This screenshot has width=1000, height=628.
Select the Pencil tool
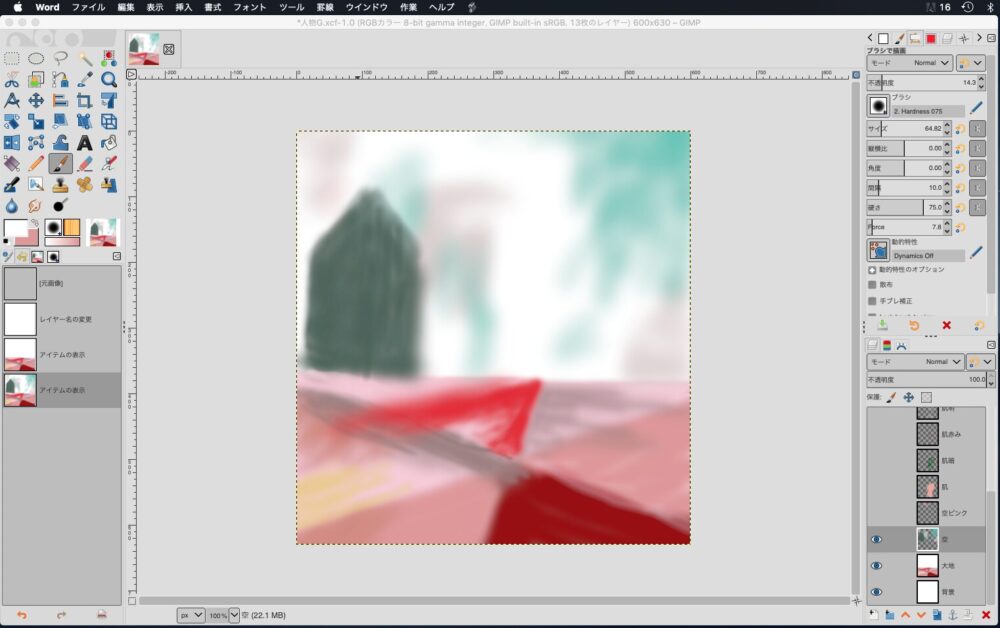click(36, 163)
